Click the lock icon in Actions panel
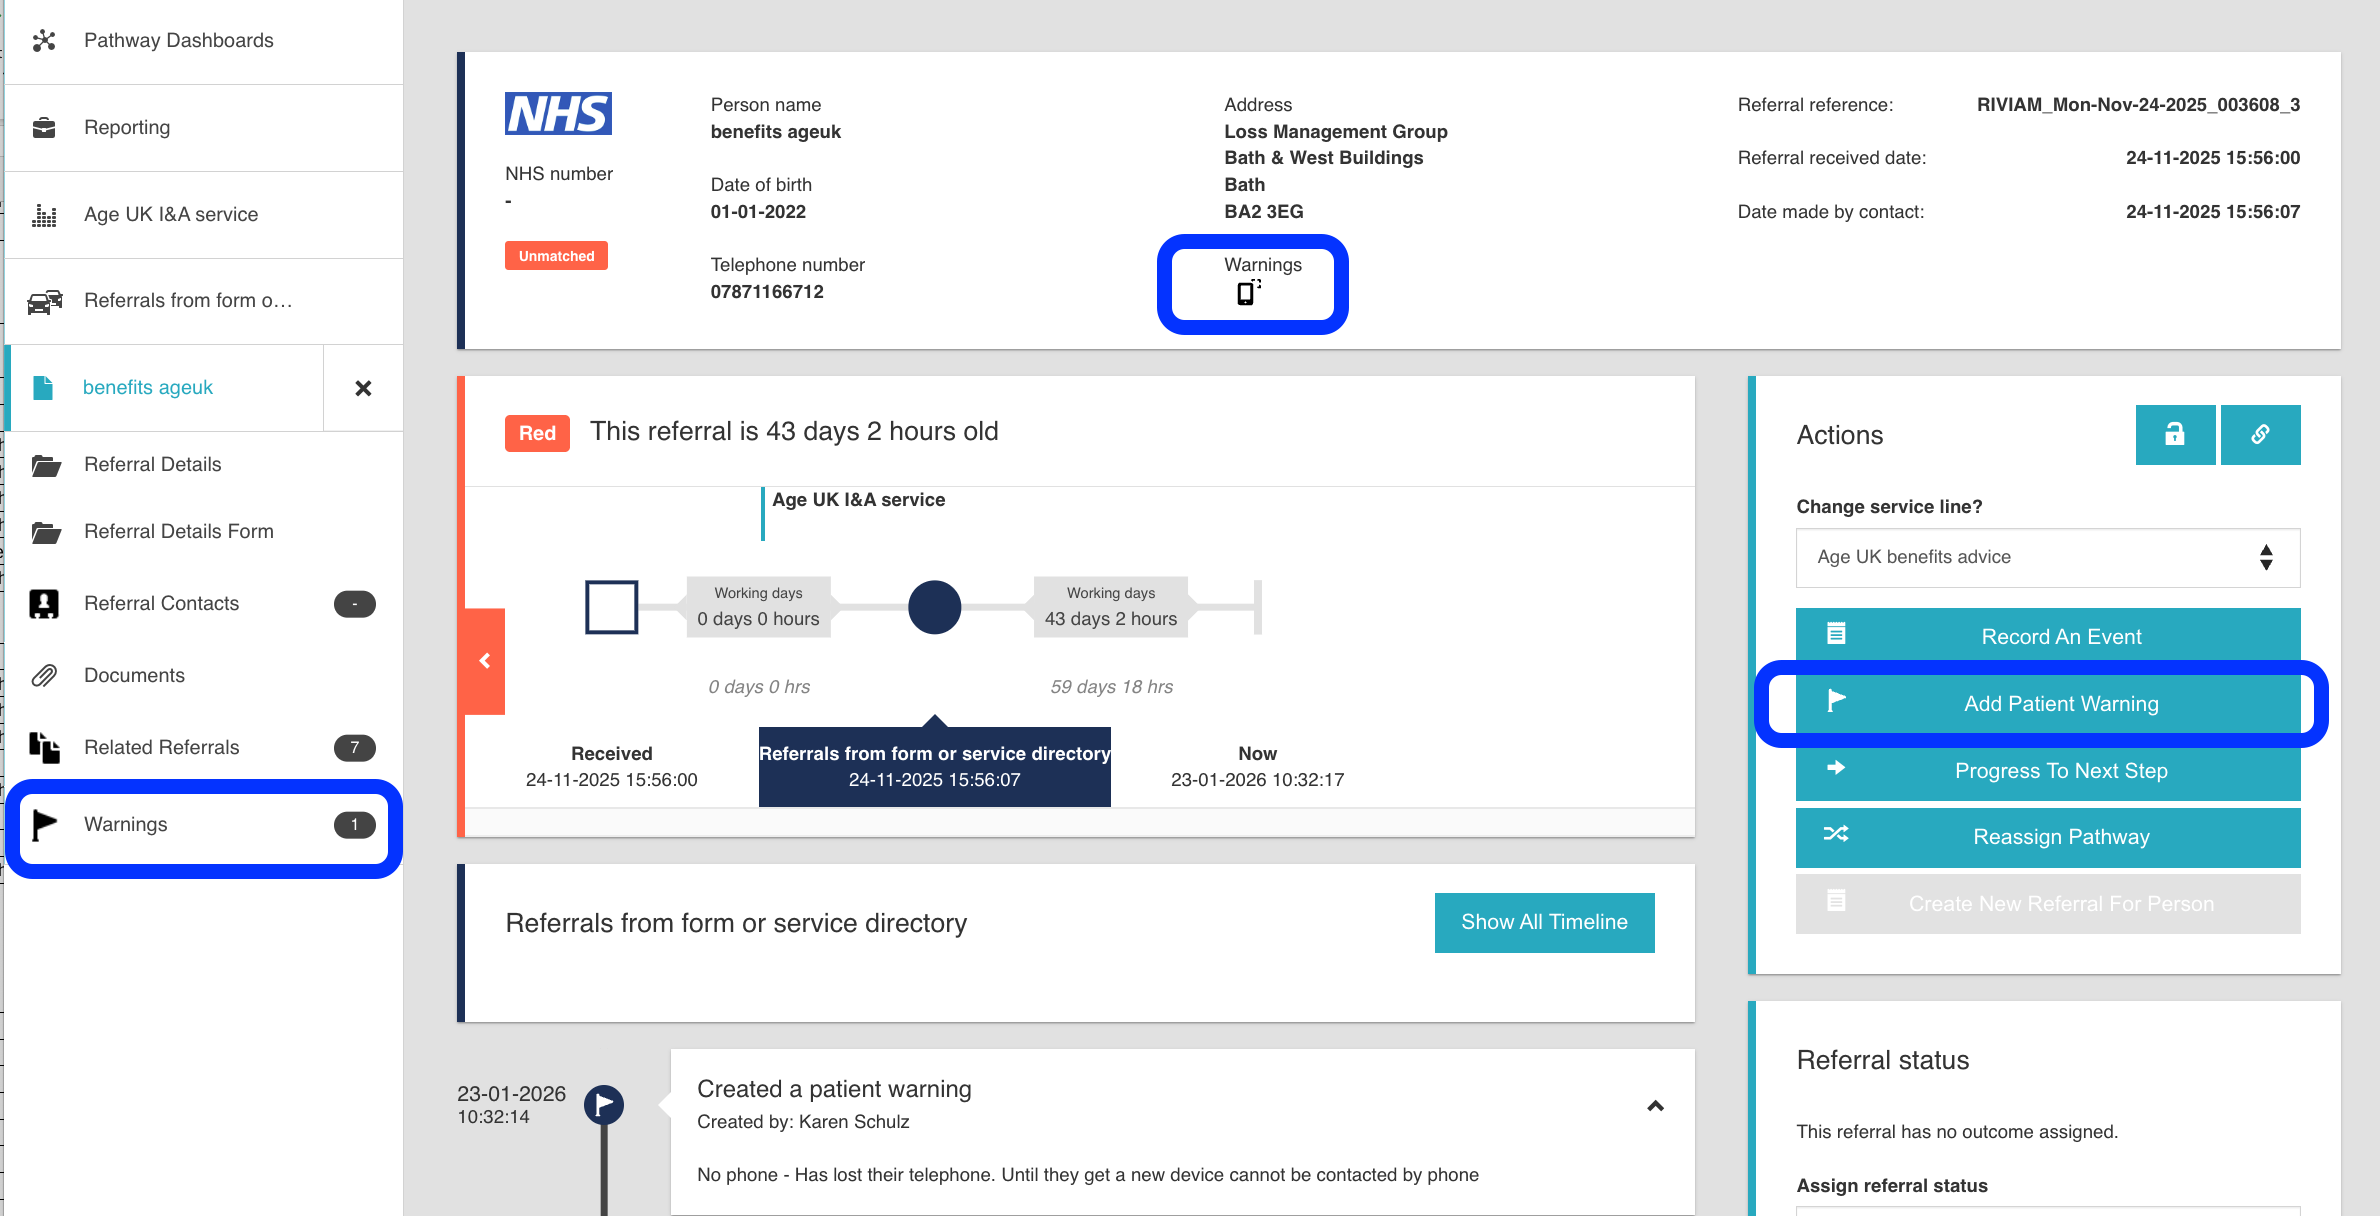Viewport: 2380px width, 1216px height. (2174, 435)
